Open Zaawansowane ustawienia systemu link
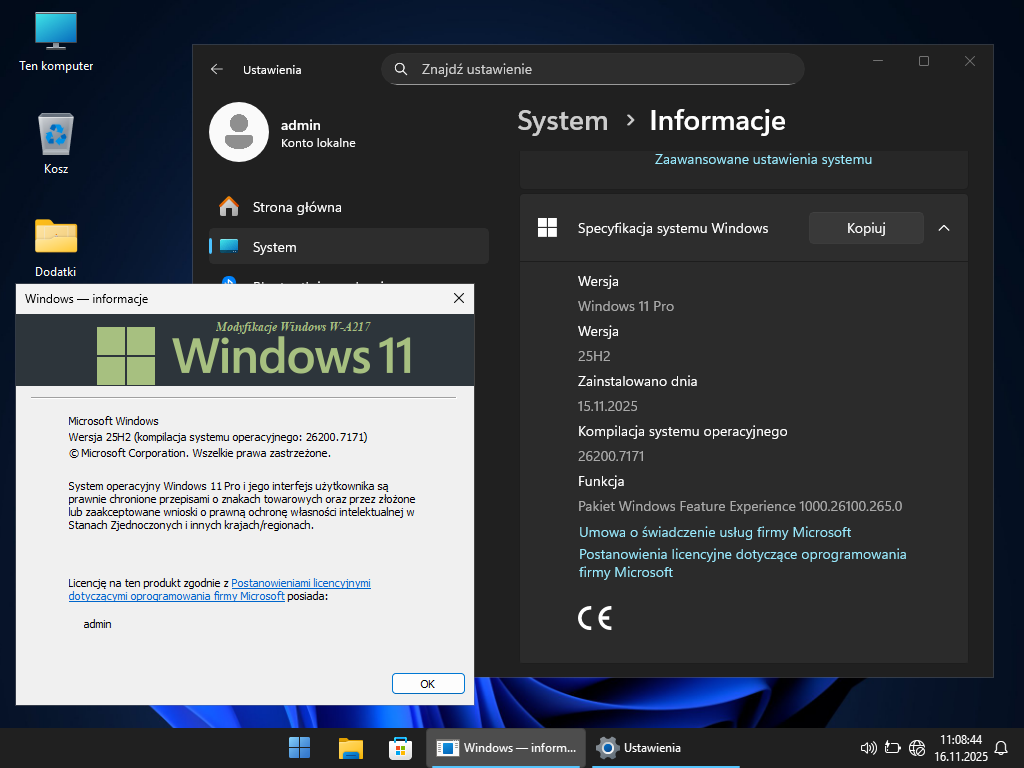 click(763, 159)
